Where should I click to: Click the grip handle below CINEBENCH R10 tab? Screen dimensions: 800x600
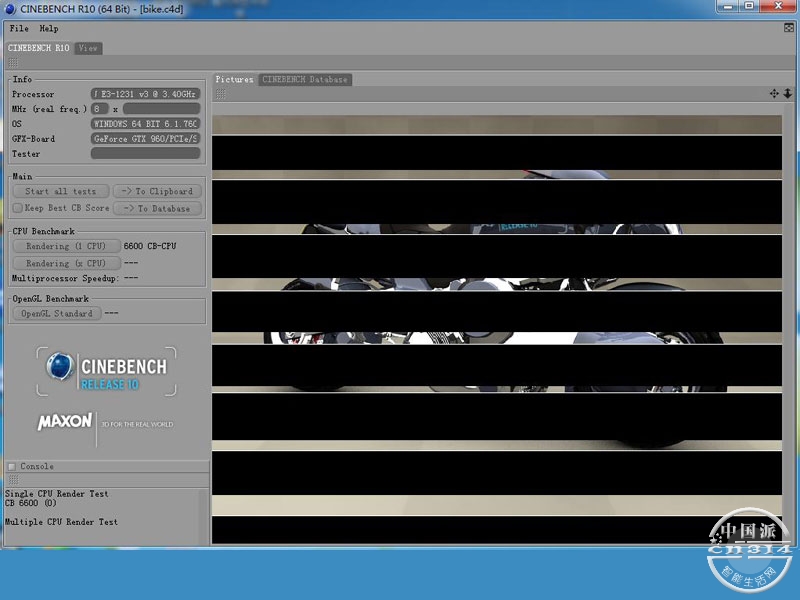[x=13, y=63]
